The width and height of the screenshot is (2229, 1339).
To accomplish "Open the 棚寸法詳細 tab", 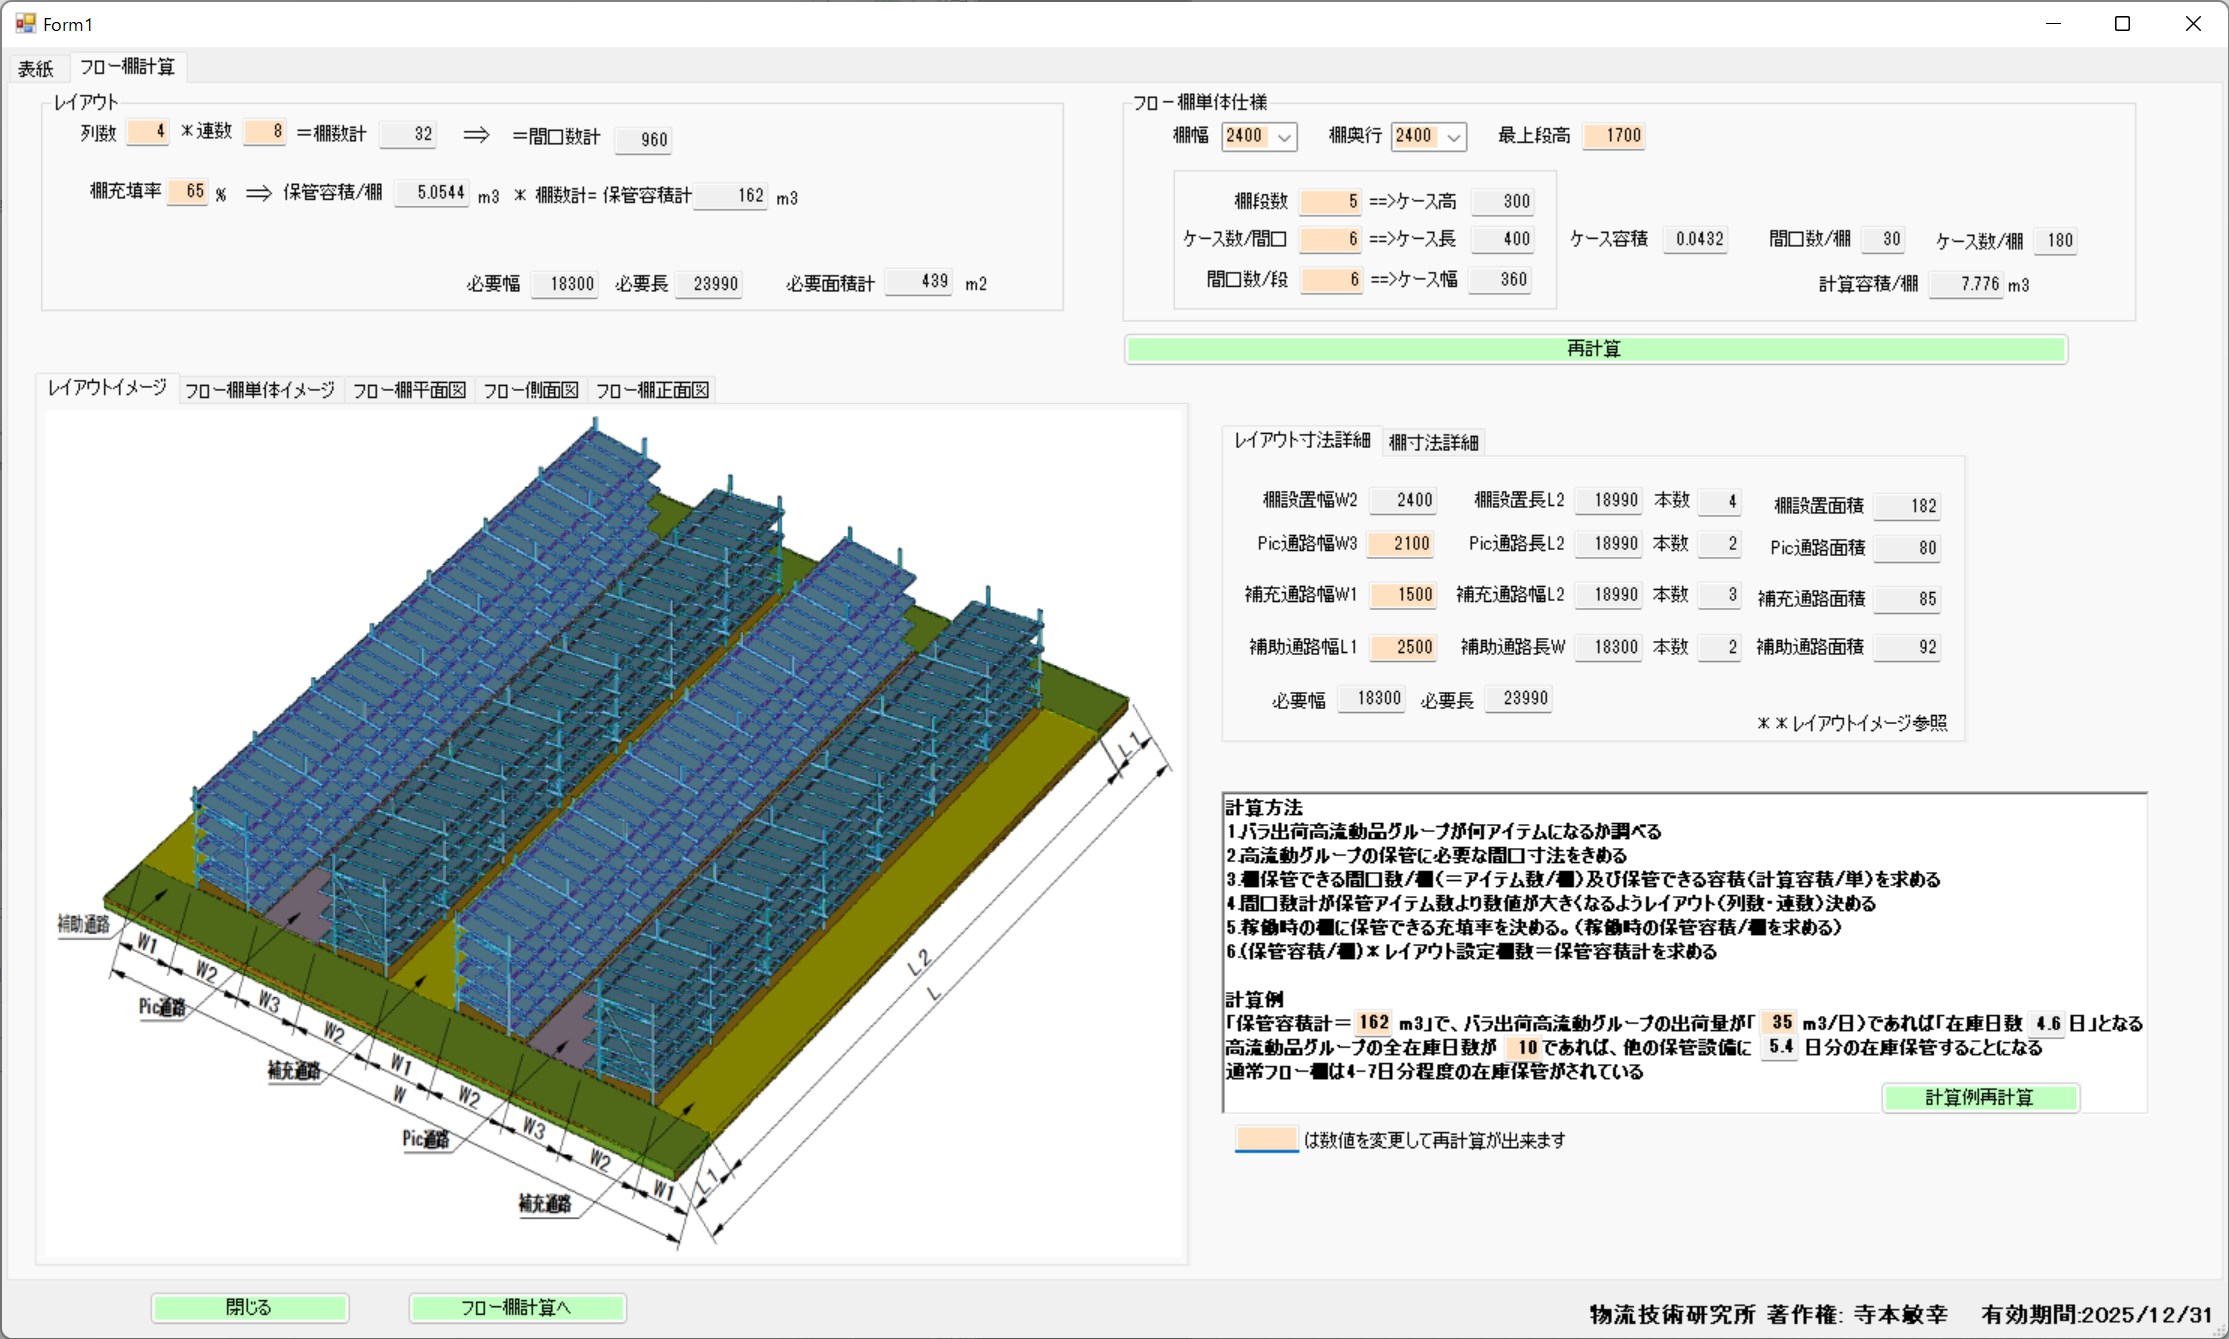I will (1433, 442).
